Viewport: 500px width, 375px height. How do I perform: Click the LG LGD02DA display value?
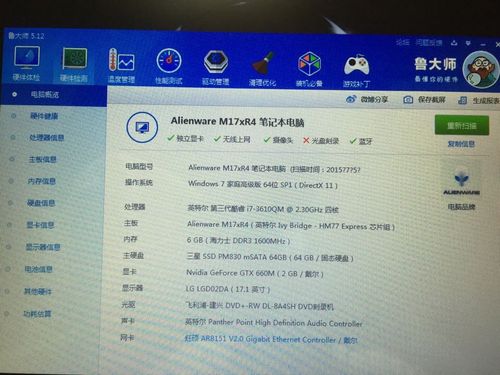click(228, 289)
